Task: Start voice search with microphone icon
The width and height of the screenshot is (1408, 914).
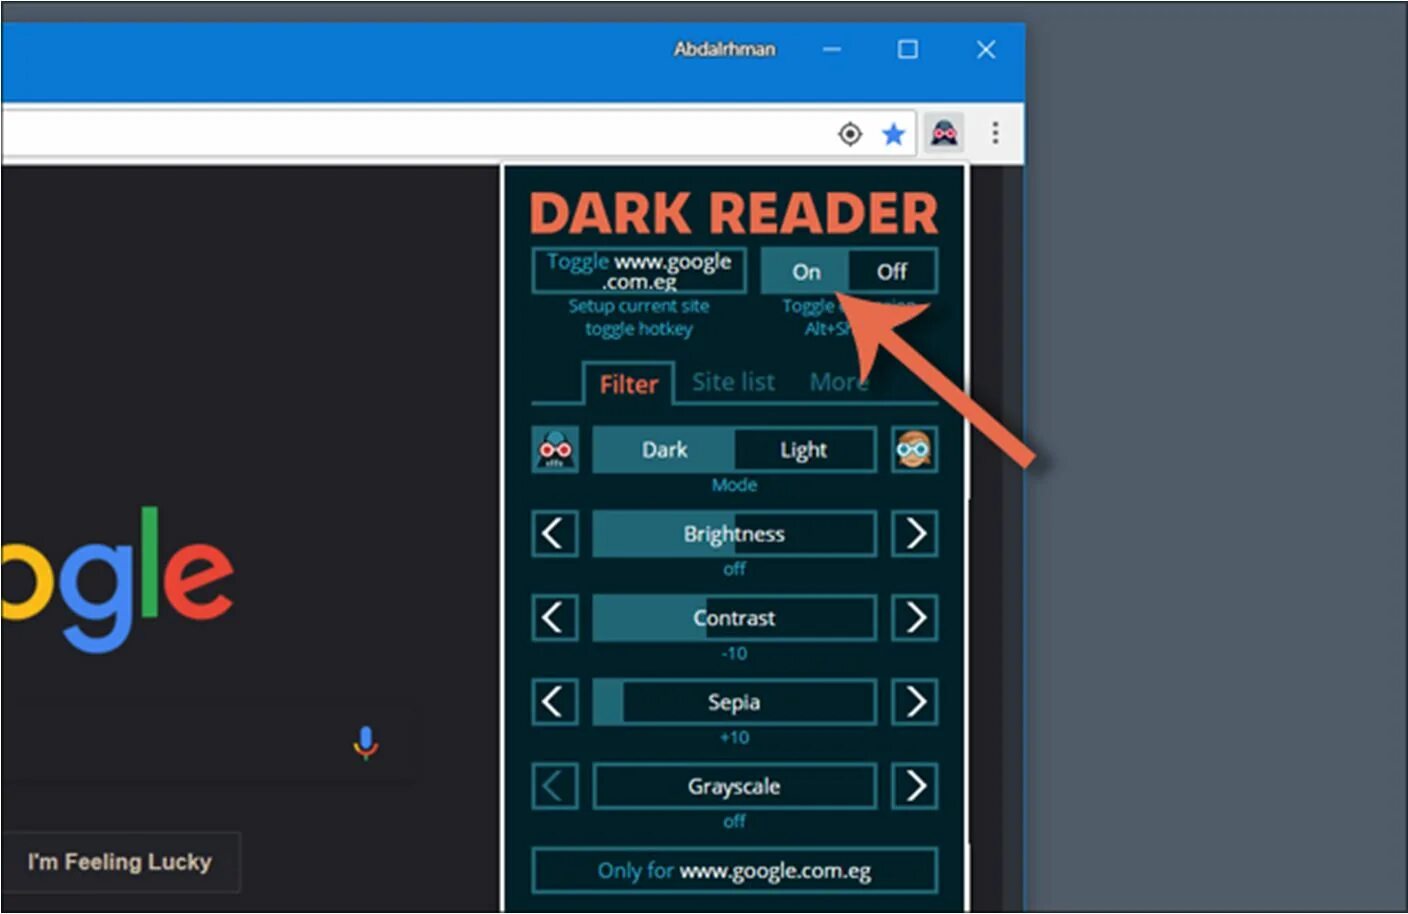Action: 366,743
